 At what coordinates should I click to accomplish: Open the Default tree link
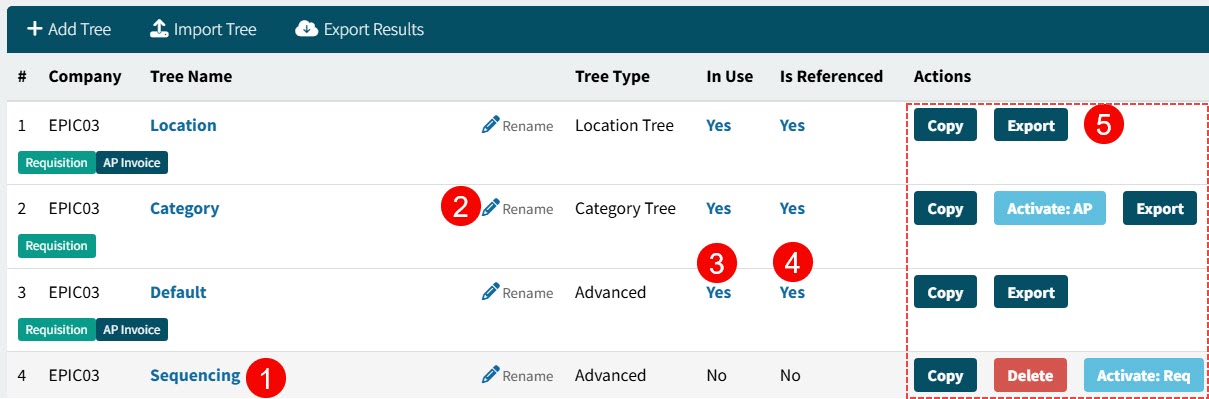[x=178, y=292]
